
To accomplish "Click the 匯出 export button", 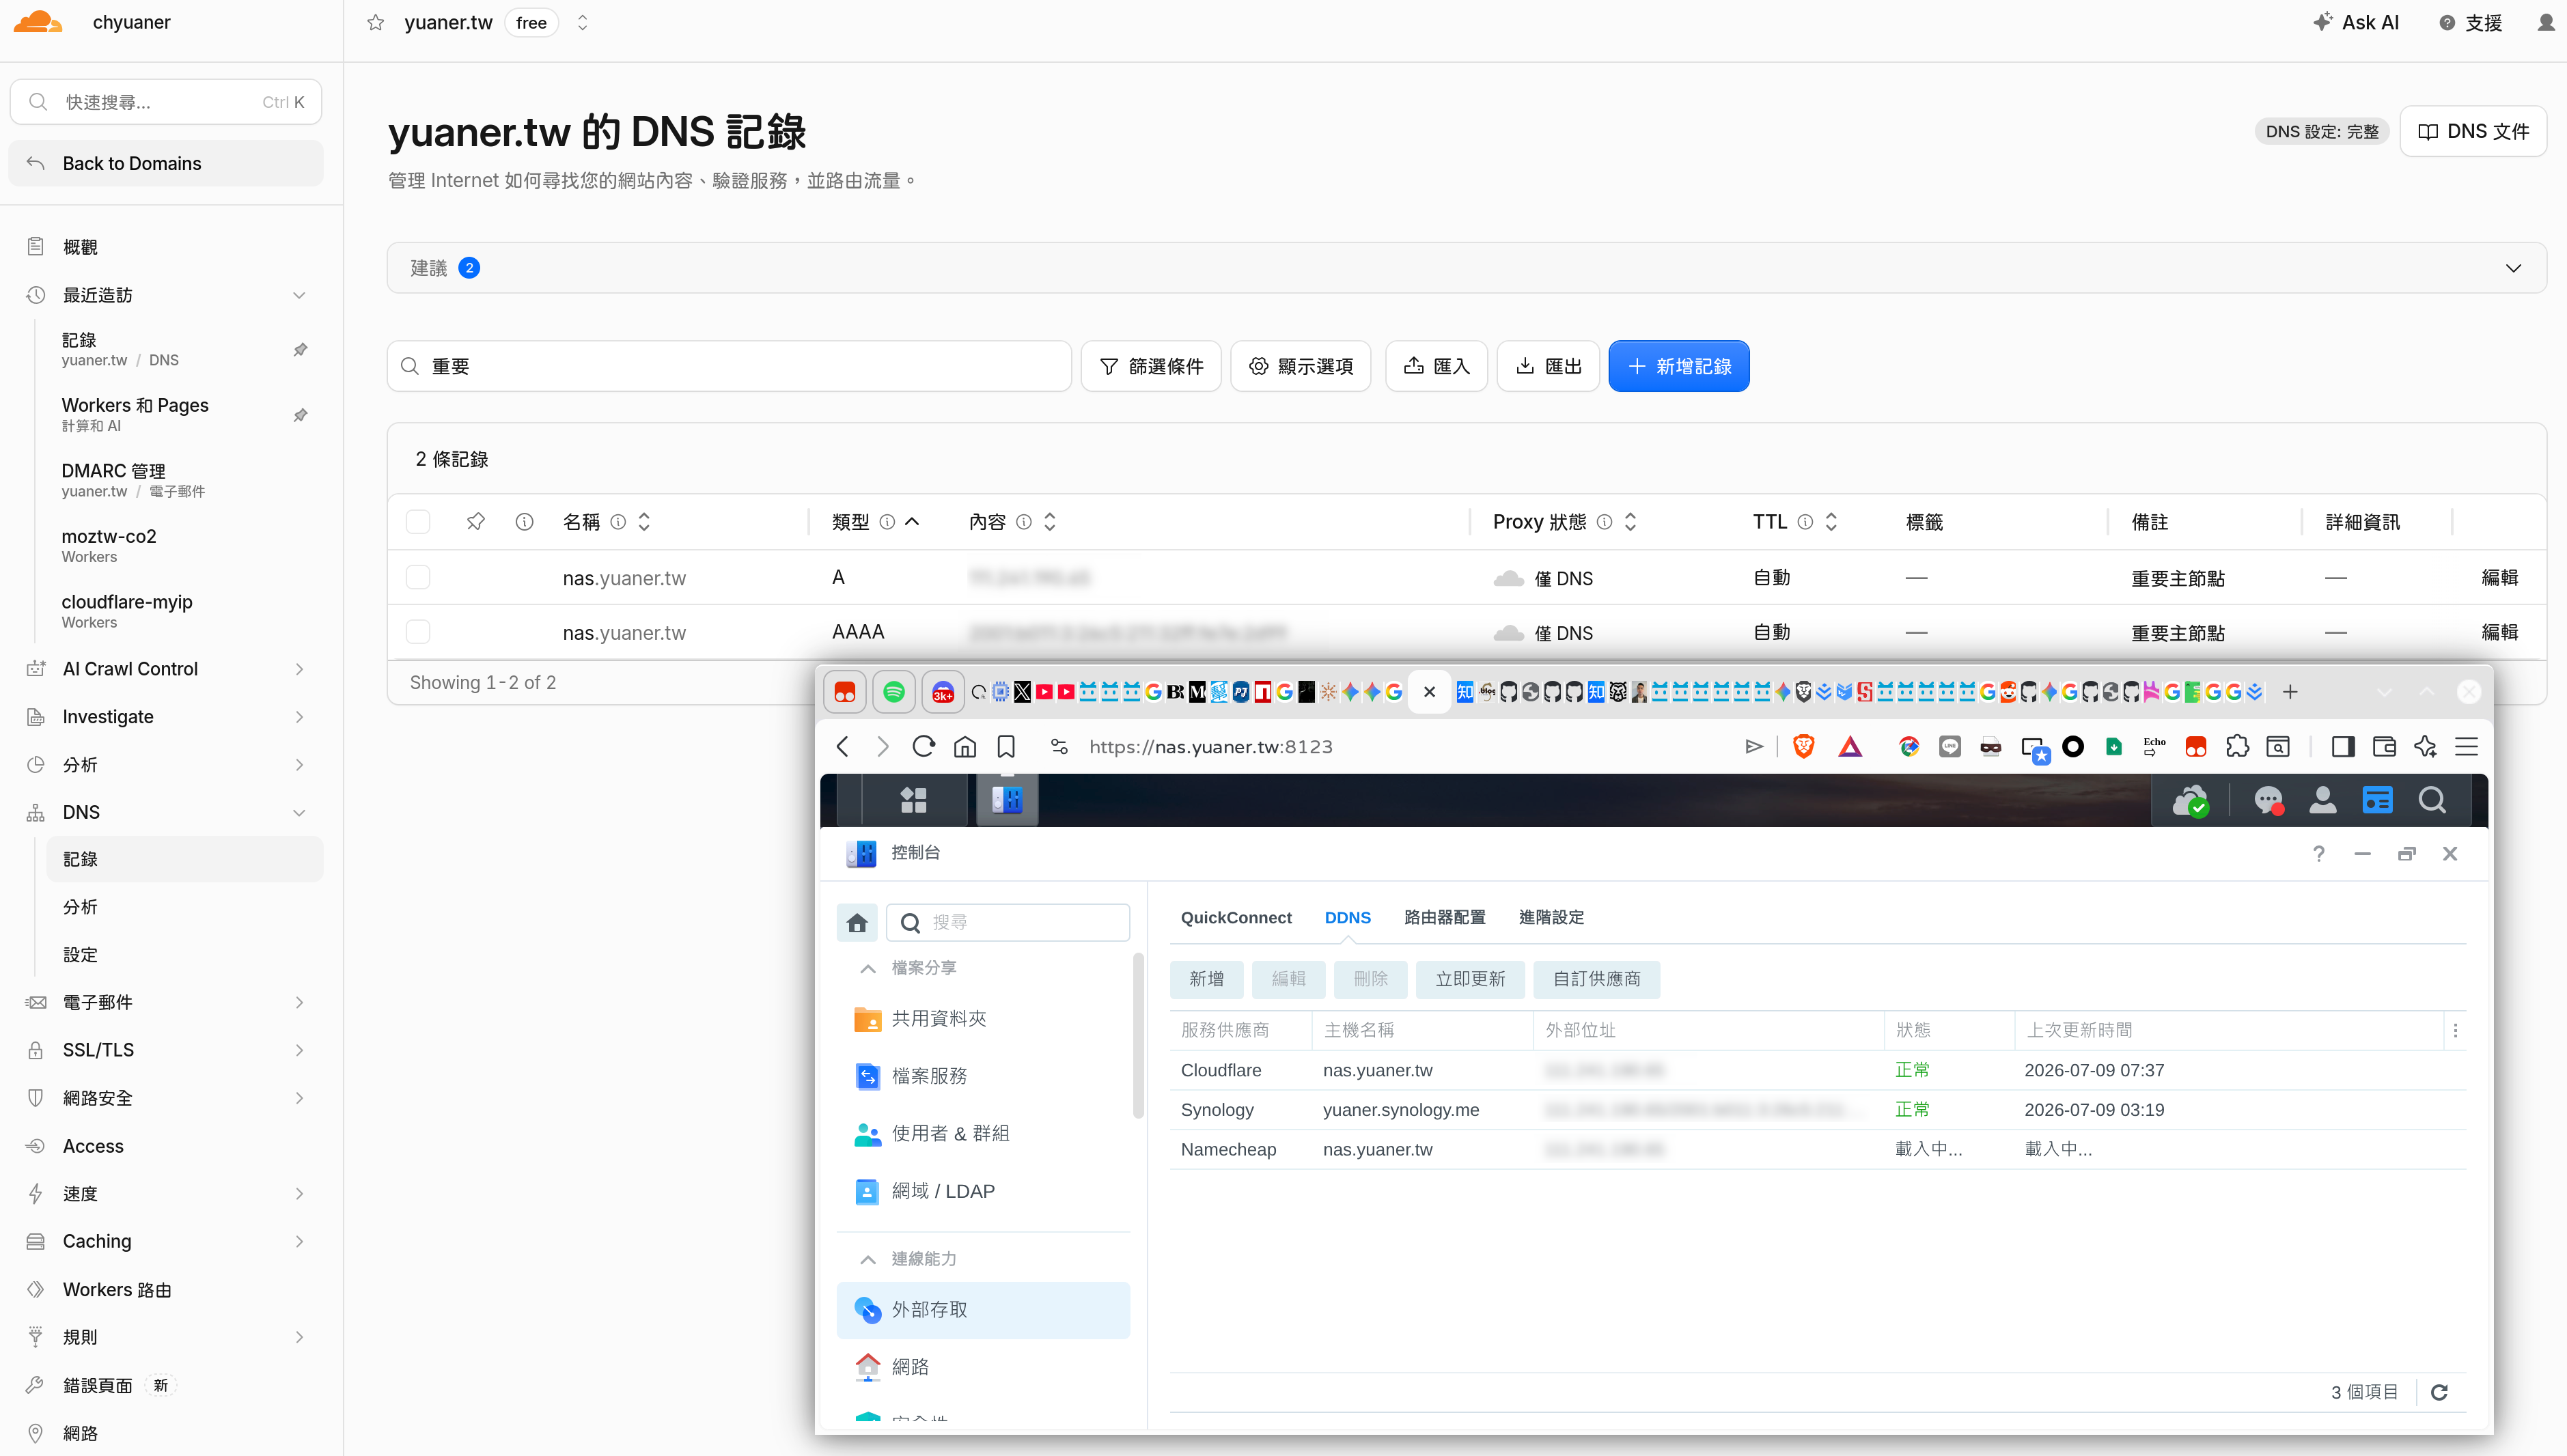I will pos(1548,366).
